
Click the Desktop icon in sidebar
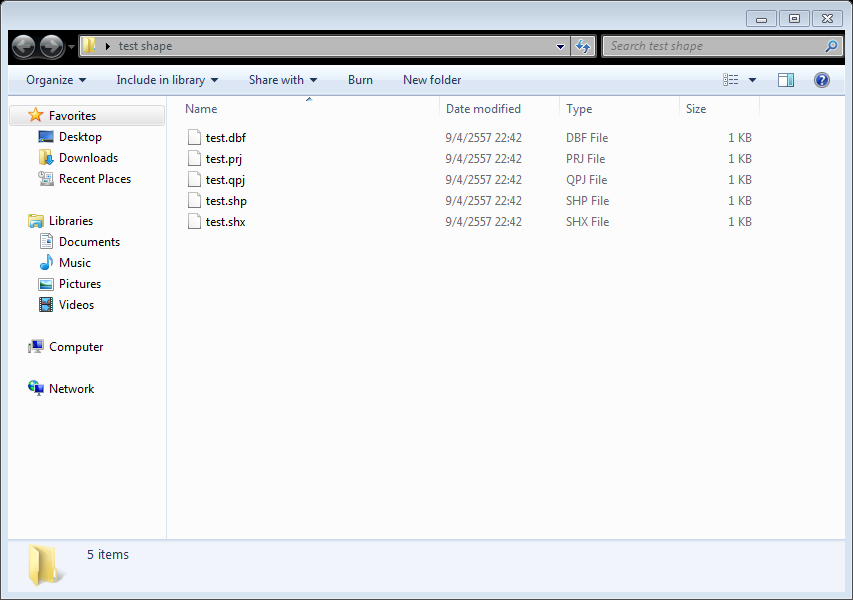point(46,137)
